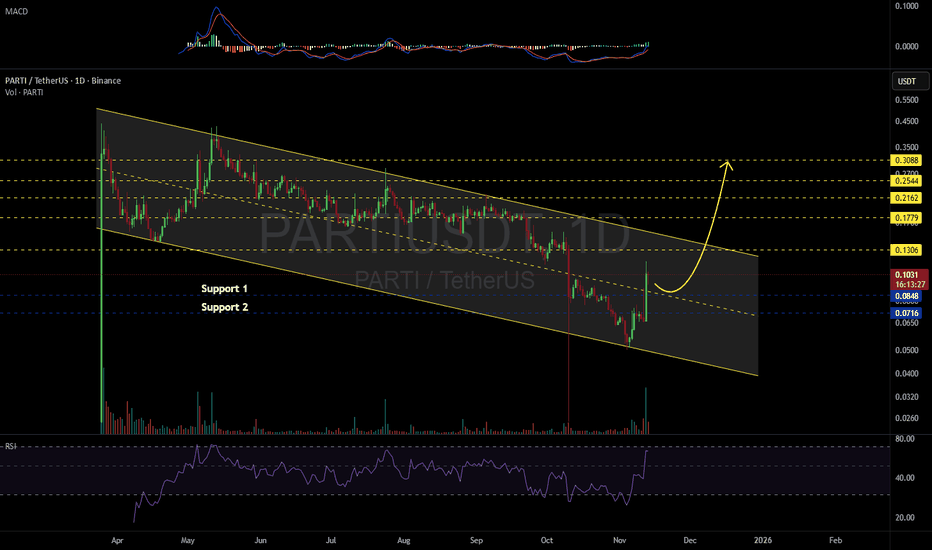Select the blue 0.0848 support price label
Viewport: 932px width, 550px height.
click(x=906, y=295)
